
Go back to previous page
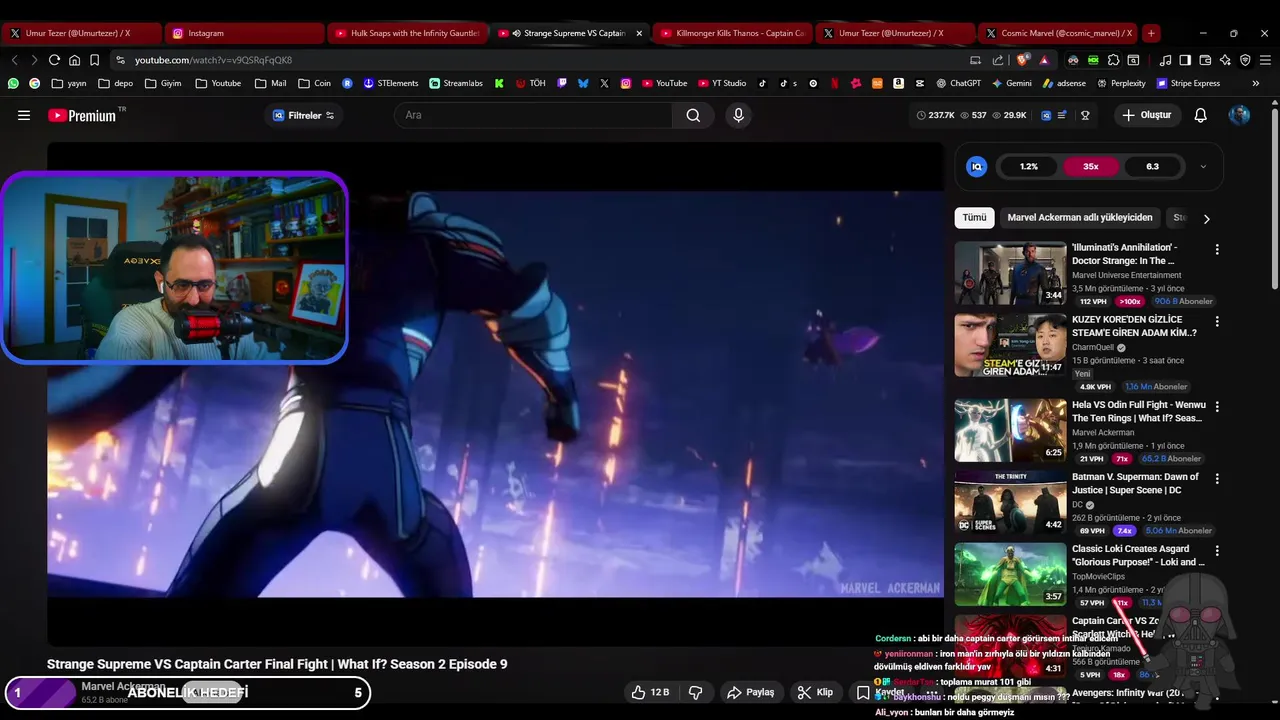click(14, 60)
